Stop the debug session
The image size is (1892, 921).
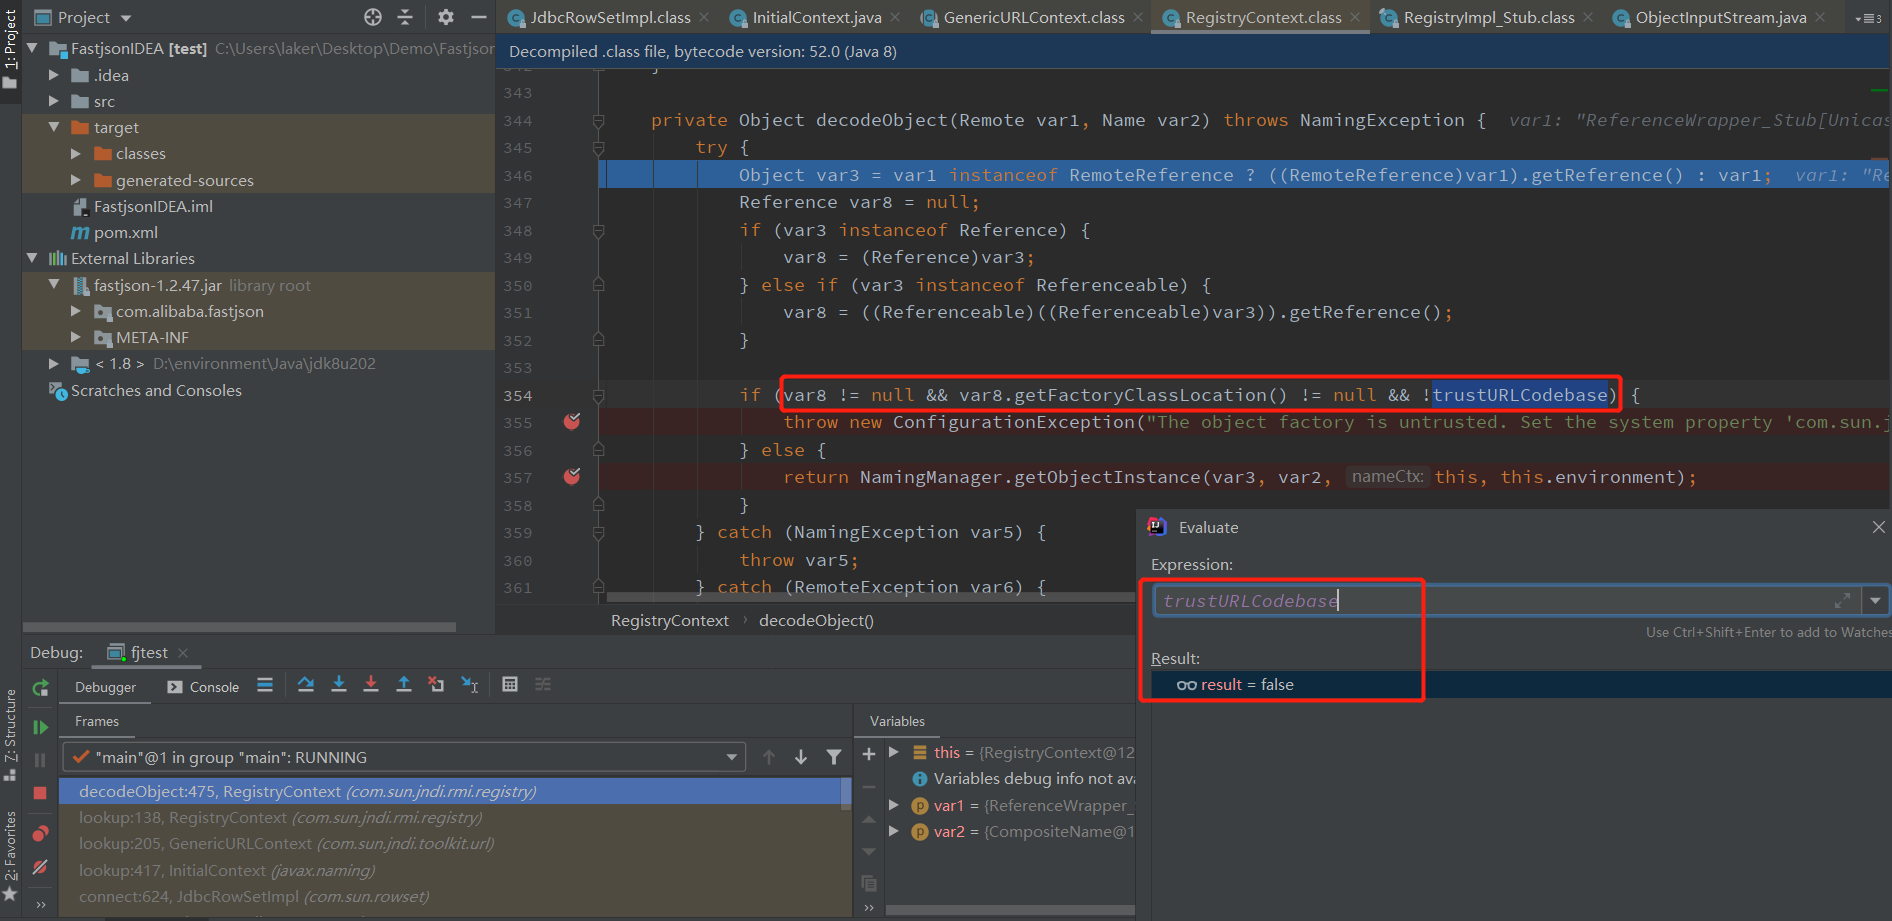pyautogui.click(x=41, y=793)
